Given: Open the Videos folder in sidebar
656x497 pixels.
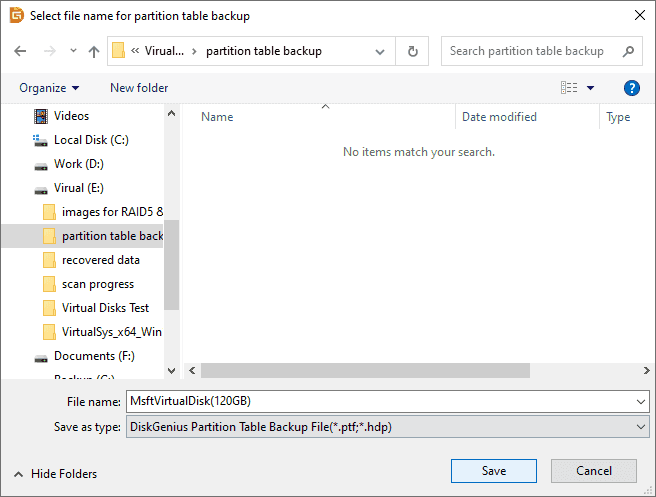Looking at the screenshot, I should 71,116.
